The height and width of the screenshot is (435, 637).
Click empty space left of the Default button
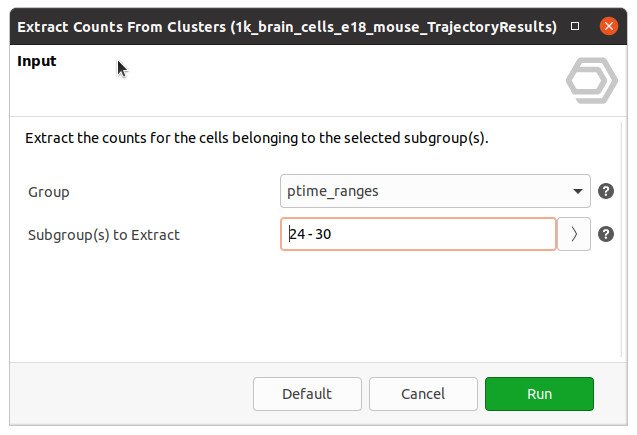point(130,394)
